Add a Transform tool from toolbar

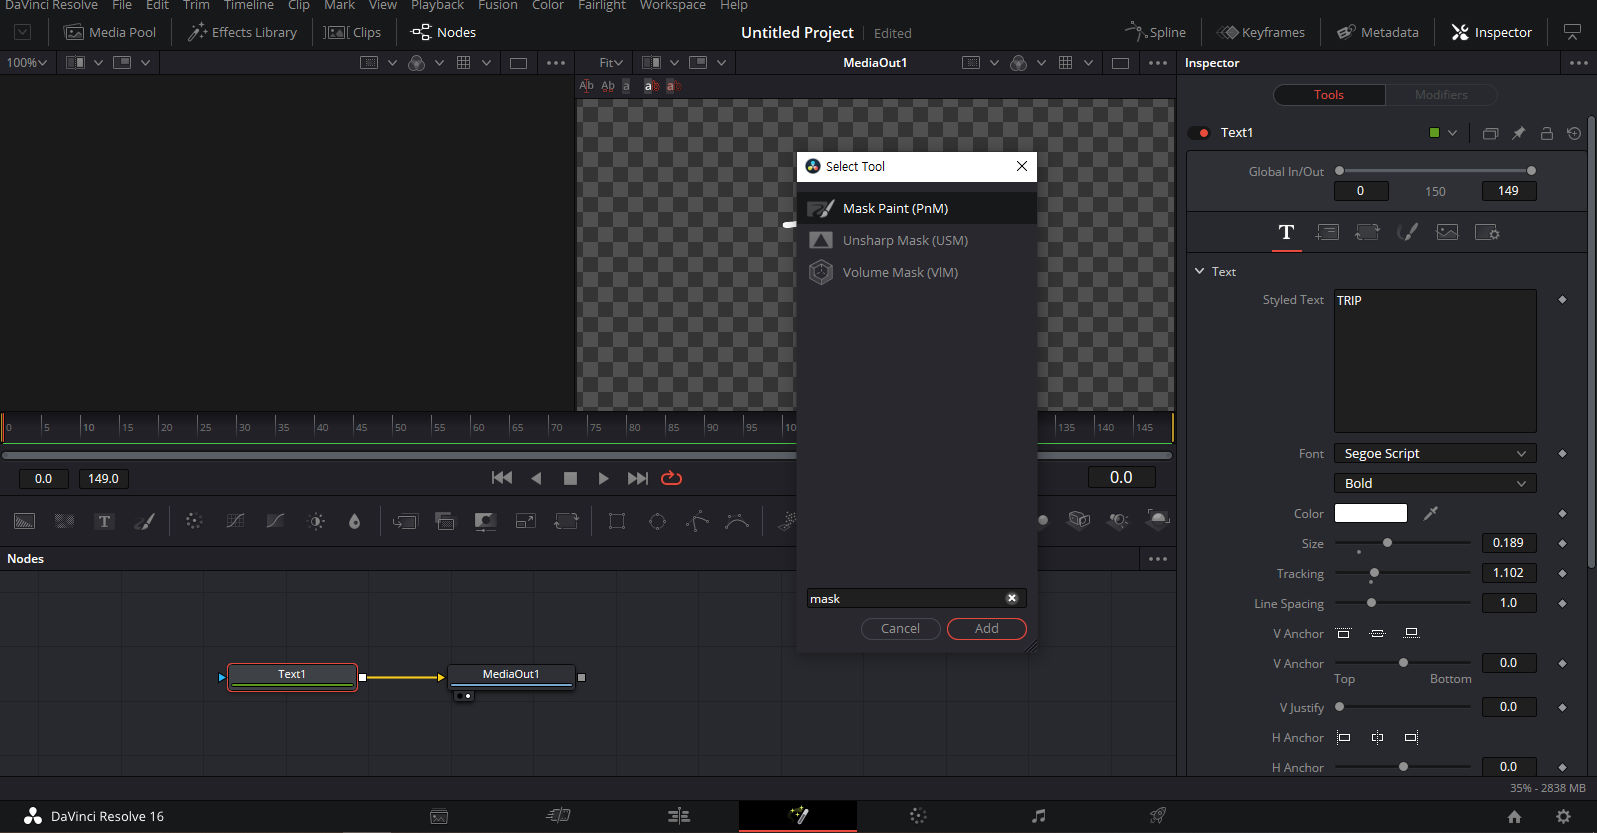click(566, 521)
